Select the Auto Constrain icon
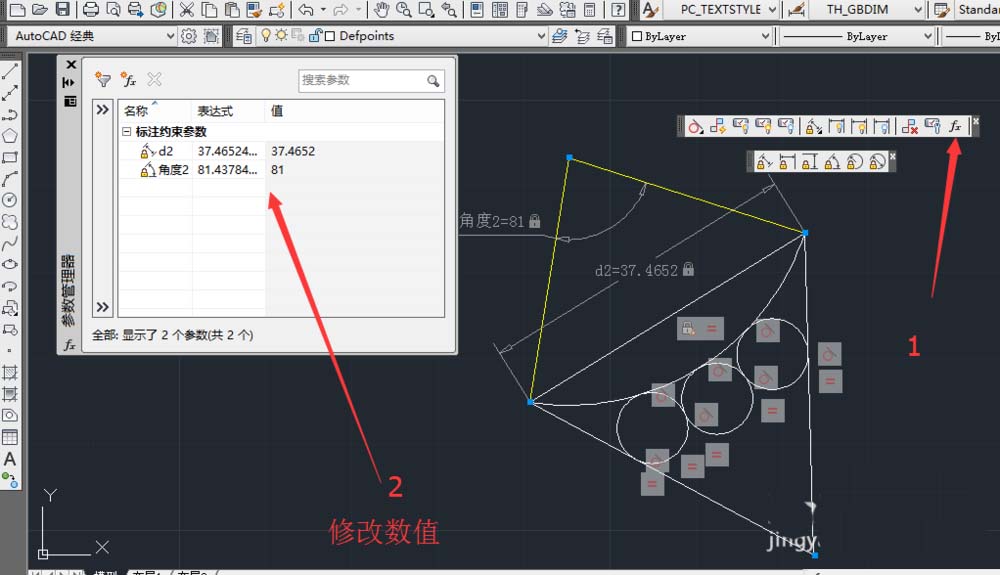Image resolution: width=1000 pixels, height=575 pixels. (718, 126)
